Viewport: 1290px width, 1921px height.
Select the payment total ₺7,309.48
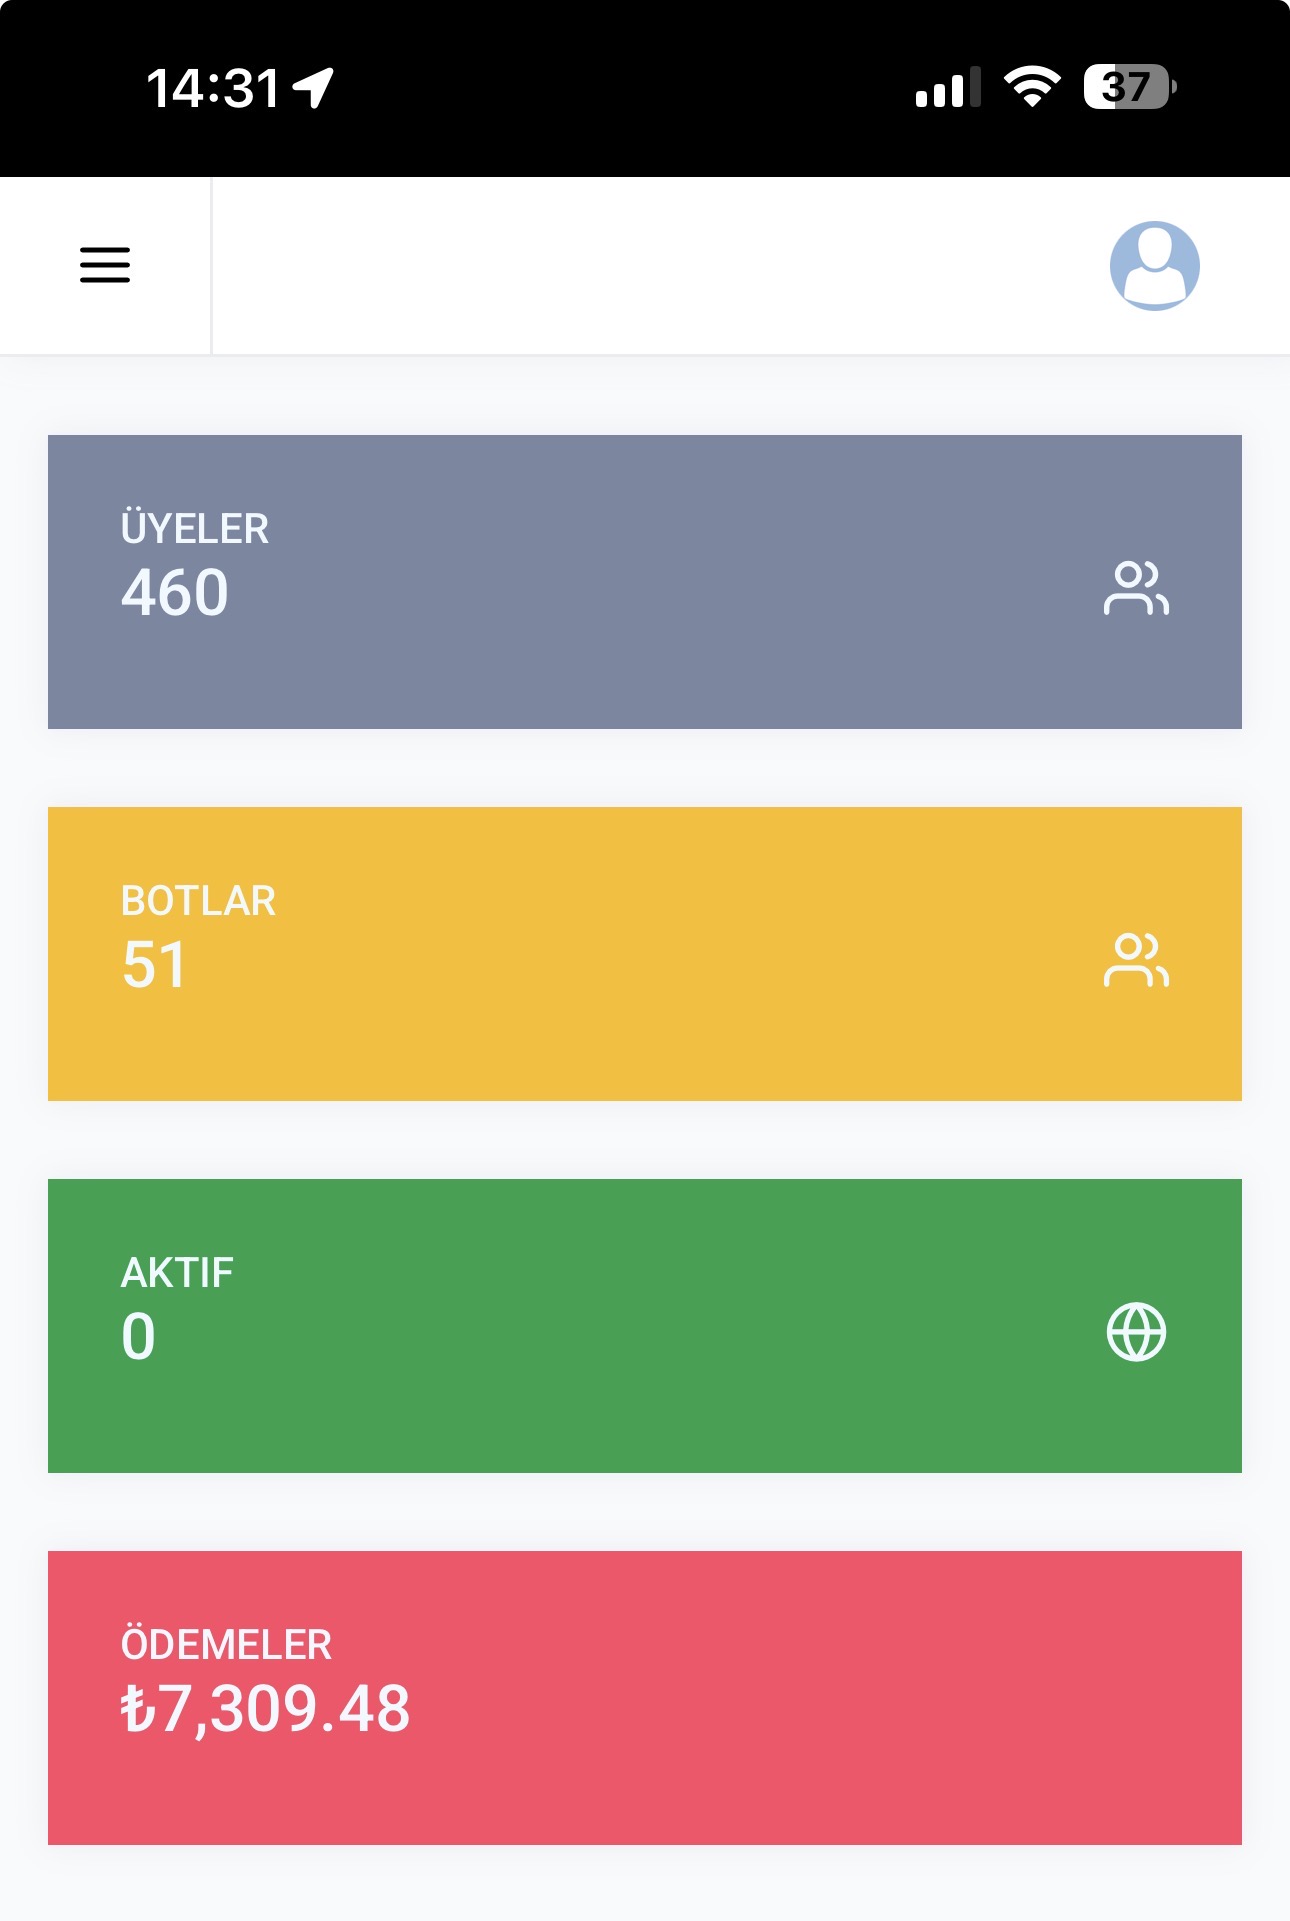265,1709
